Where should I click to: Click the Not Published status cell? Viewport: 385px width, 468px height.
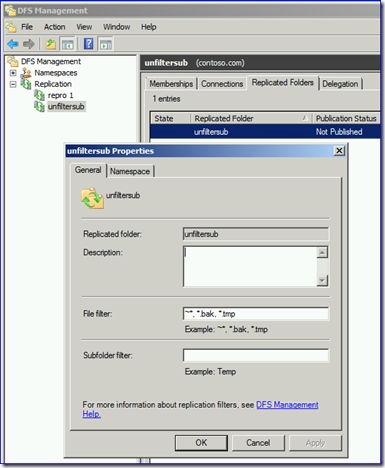[339, 132]
